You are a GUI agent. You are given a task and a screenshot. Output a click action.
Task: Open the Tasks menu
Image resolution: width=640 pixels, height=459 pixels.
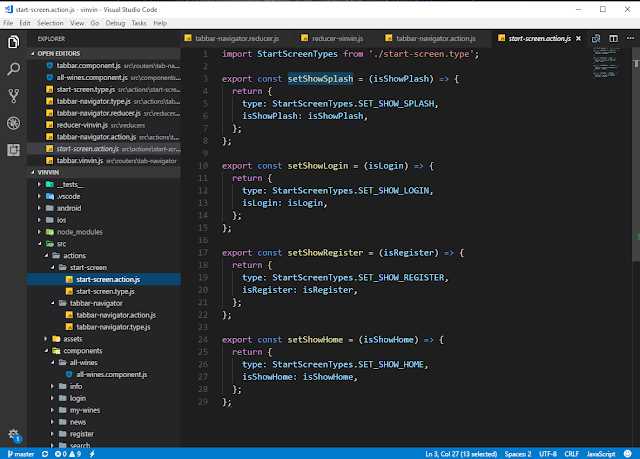click(x=139, y=23)
